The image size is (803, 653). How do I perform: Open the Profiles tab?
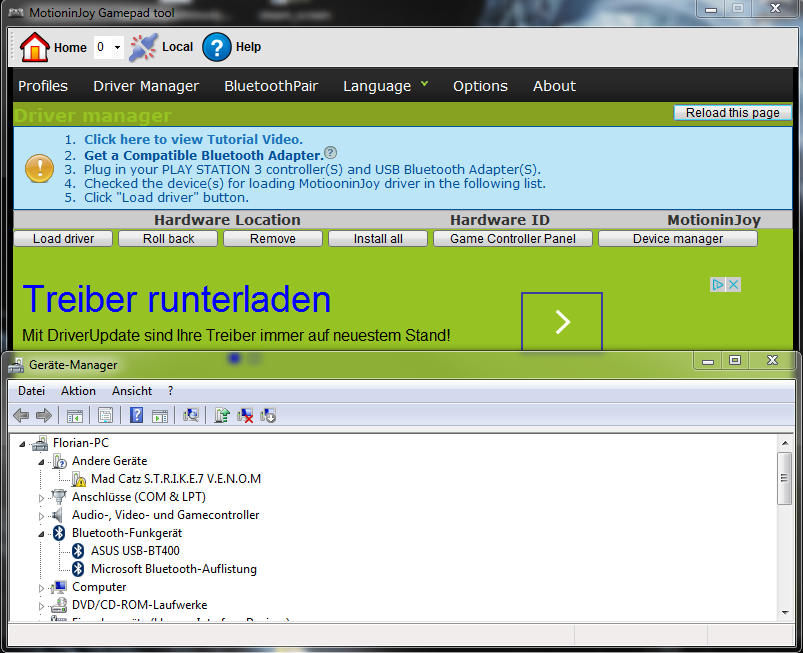pyautogui.click(x=43, y=86)
